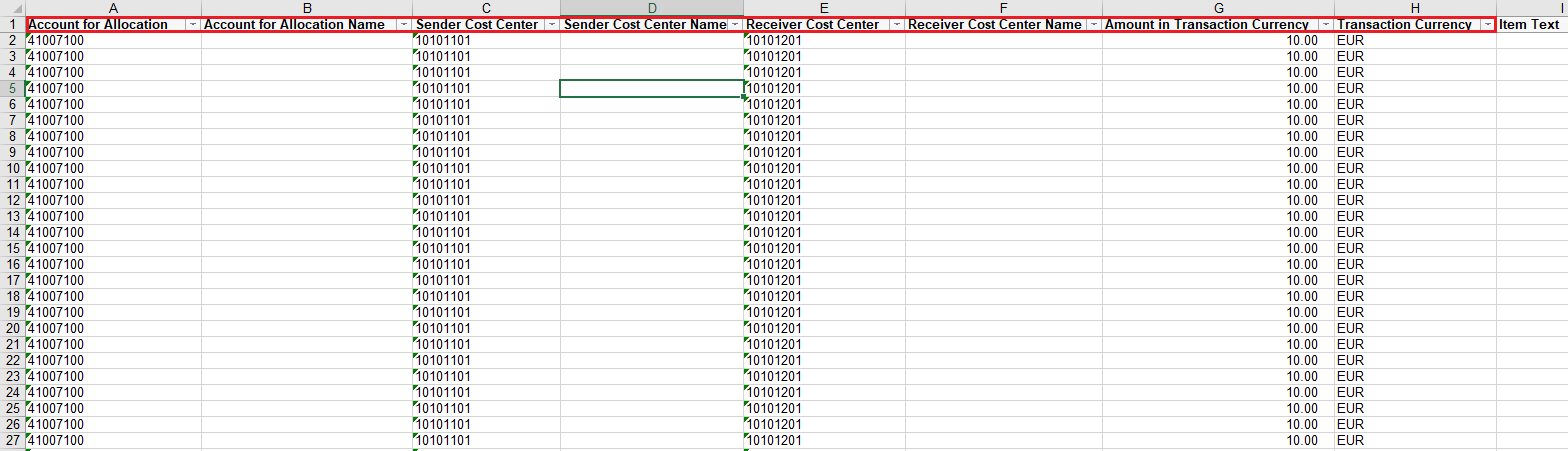This screenshot has height=451, width=1568.
Task: Select entire column G via its header
Action: click(1218, 7)
